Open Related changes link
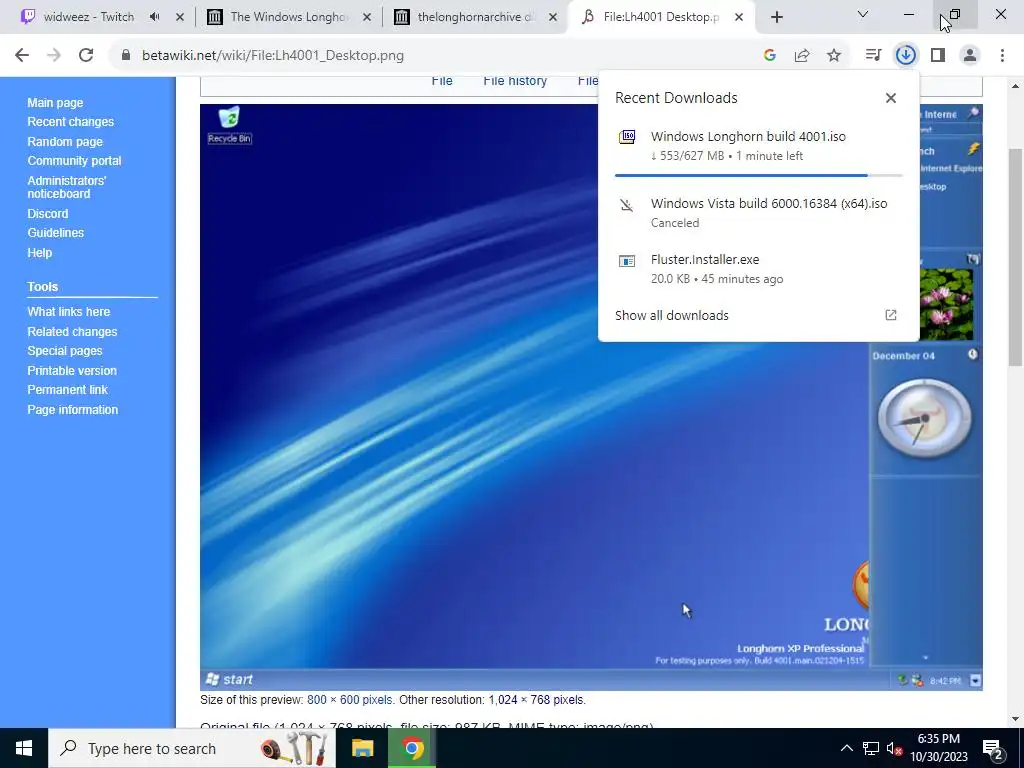Image resolution: width=1024 pixels, height=768 pixels. [x=72, y=332]
